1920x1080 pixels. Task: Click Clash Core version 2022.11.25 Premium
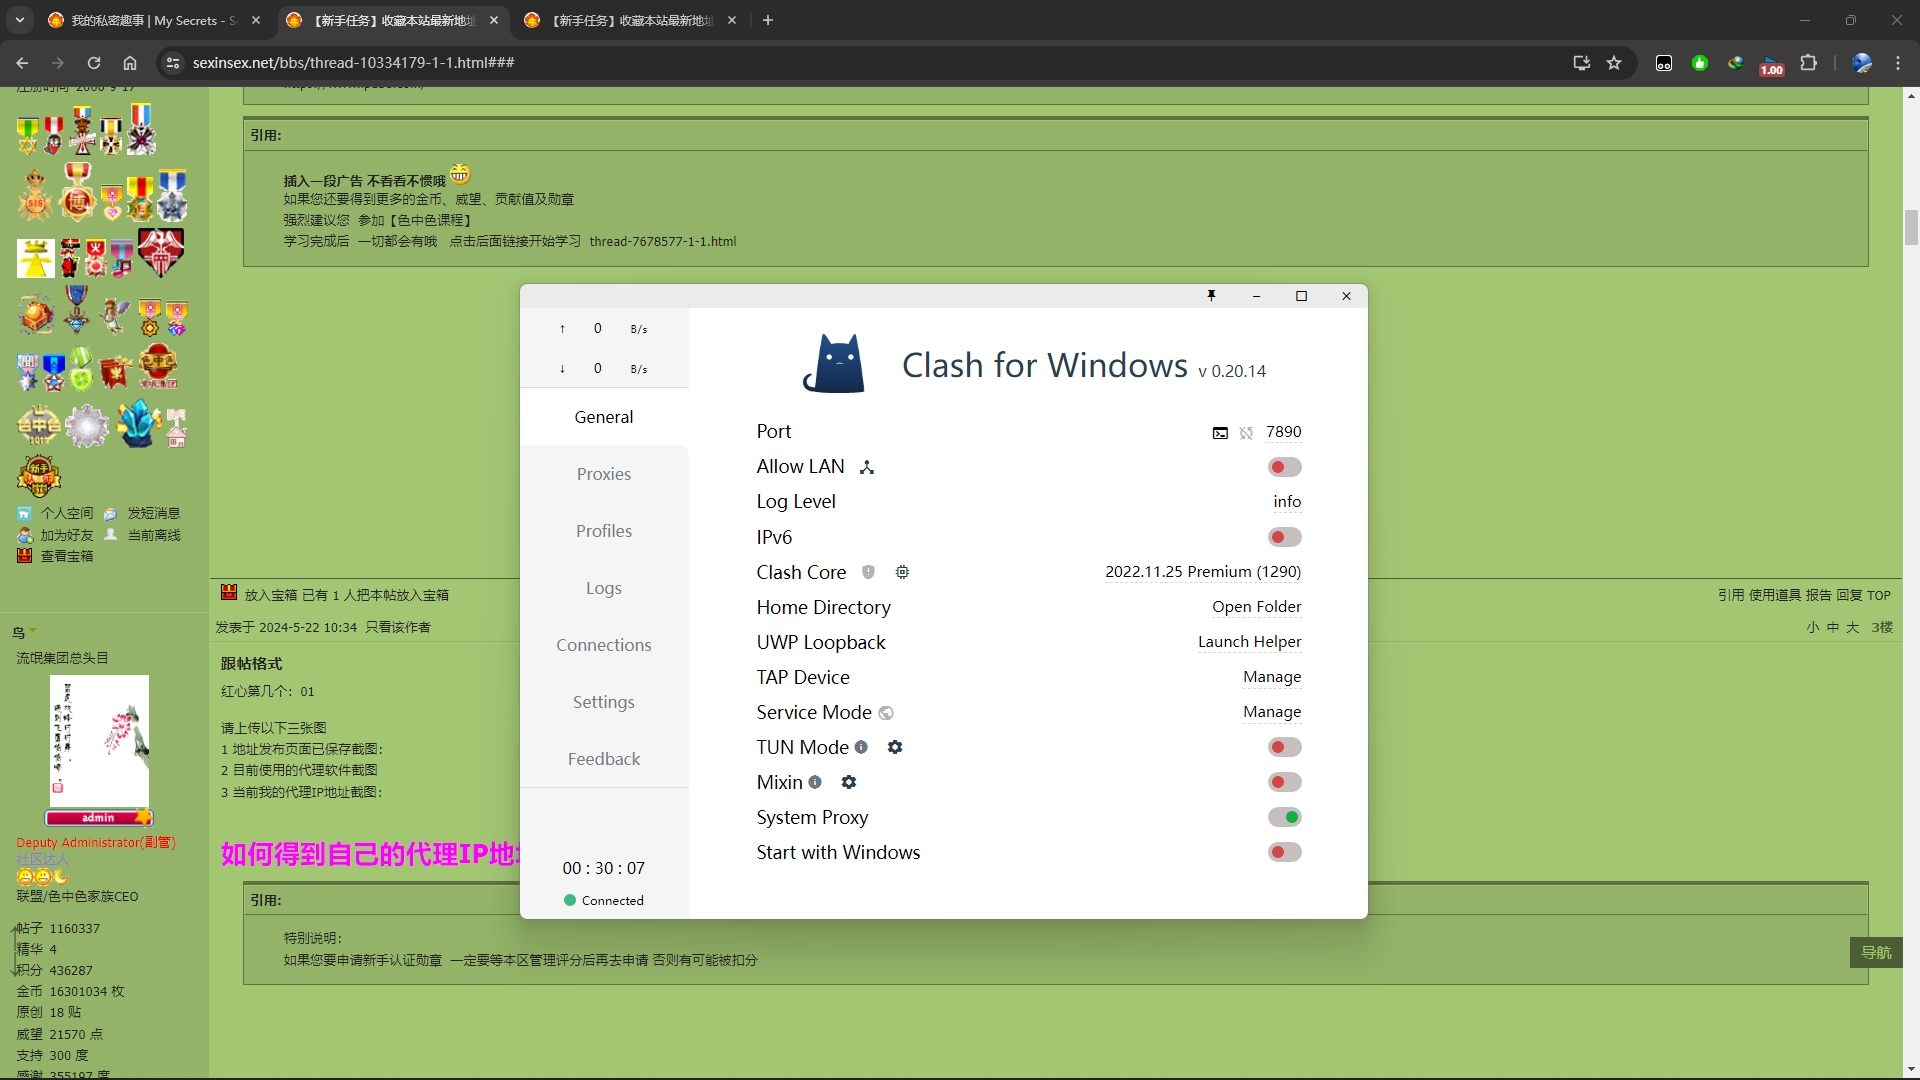1203,572
